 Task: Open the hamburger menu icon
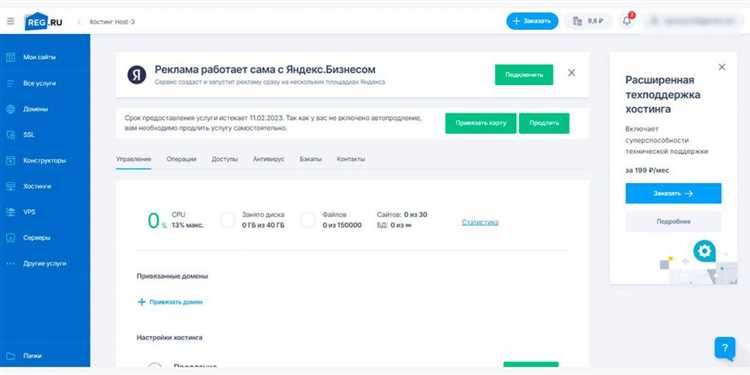click(x=11, y=22)
